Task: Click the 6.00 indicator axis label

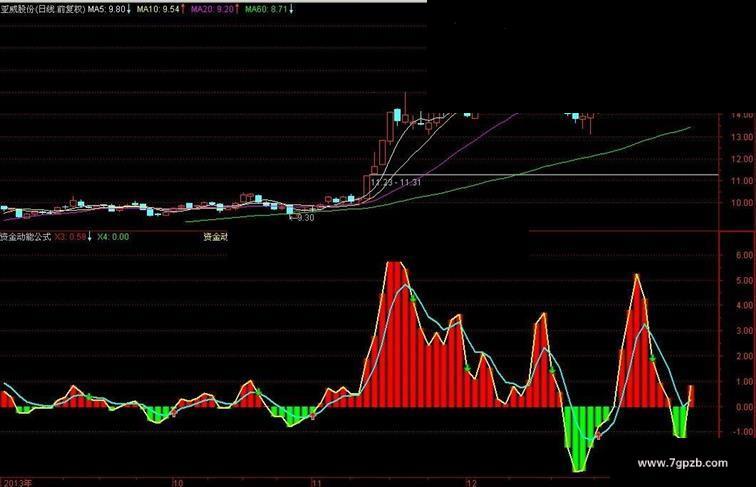Action: tap(744, 256)
